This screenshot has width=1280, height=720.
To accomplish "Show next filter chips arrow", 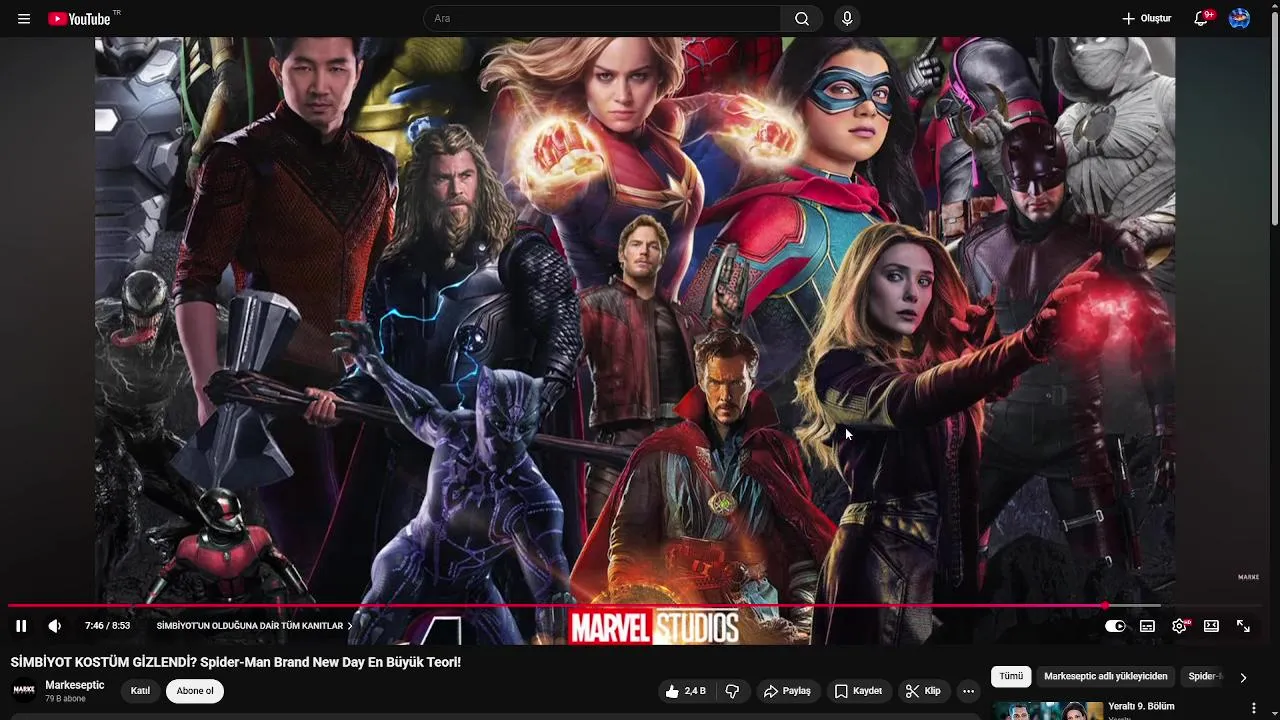I will click(1243, 677).
